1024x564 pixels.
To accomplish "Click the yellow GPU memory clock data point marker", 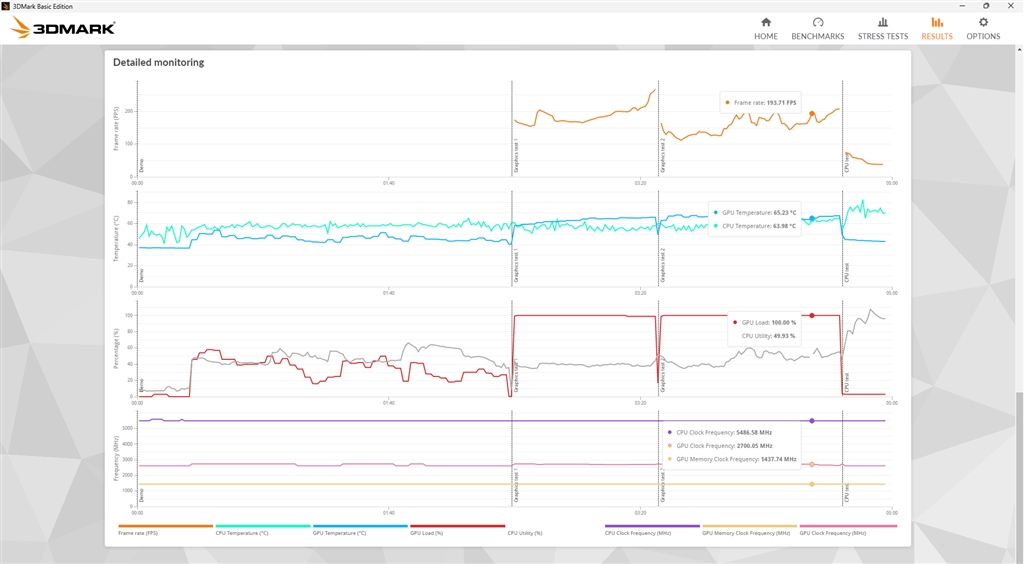I will pos(812,484).
